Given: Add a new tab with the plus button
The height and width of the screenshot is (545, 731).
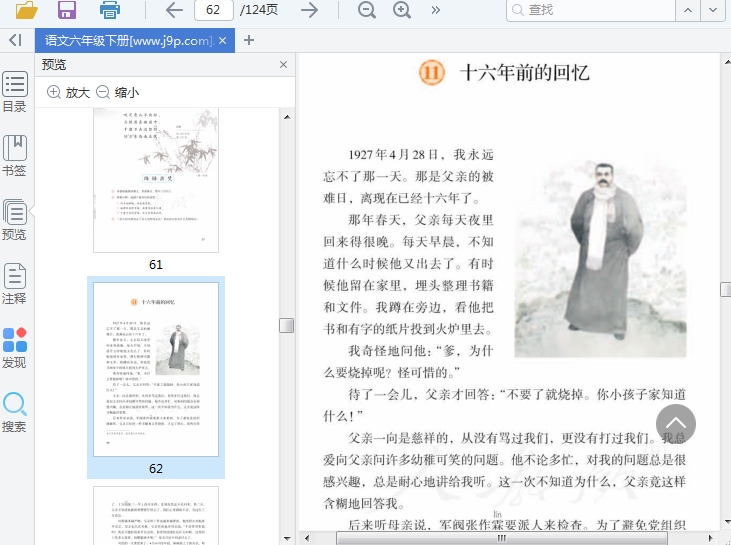Looking at the screenshot, I should pyautogui.click(x=249, y=40).
